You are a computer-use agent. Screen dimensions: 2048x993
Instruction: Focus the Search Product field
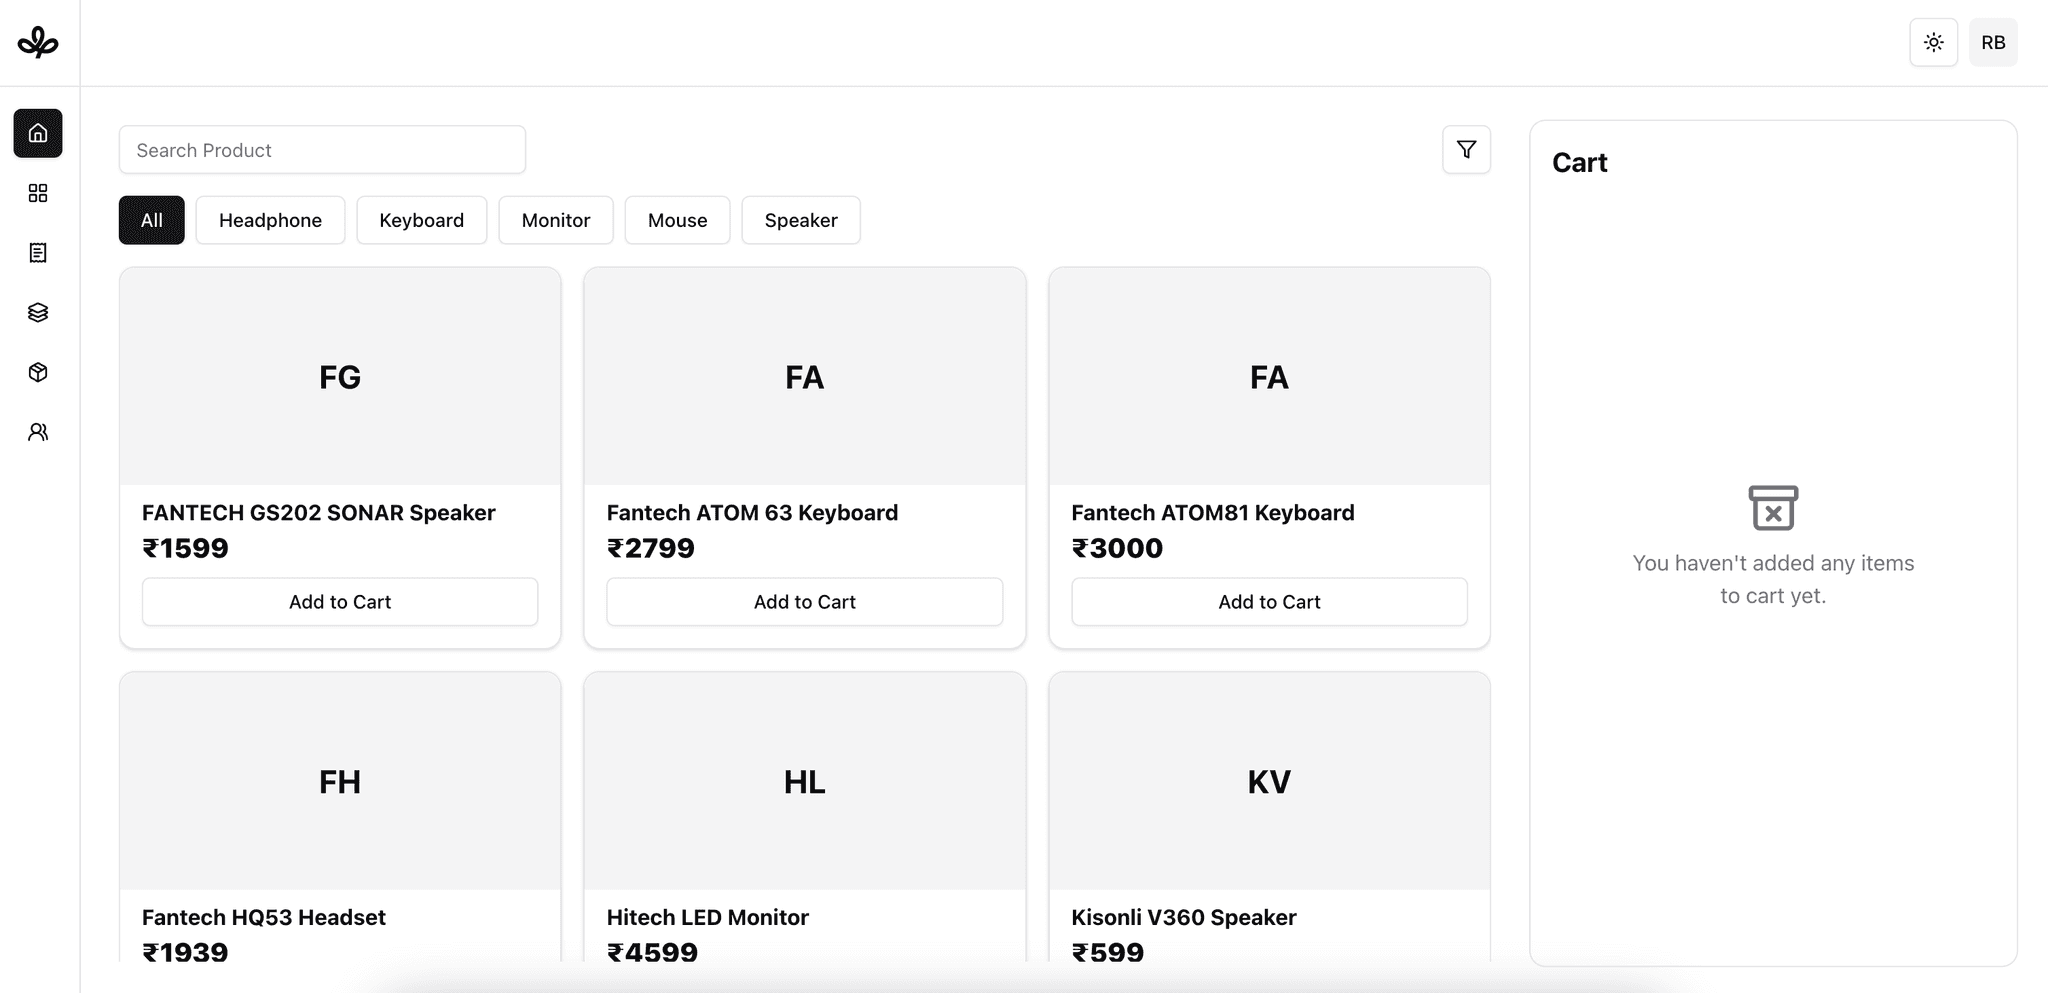[x=322, y=150]
